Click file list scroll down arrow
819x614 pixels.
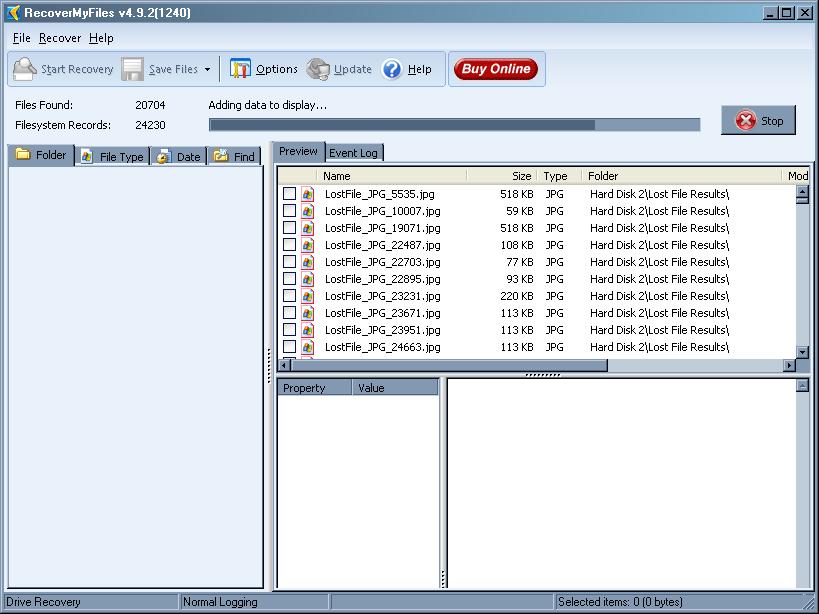click(802, 352)
